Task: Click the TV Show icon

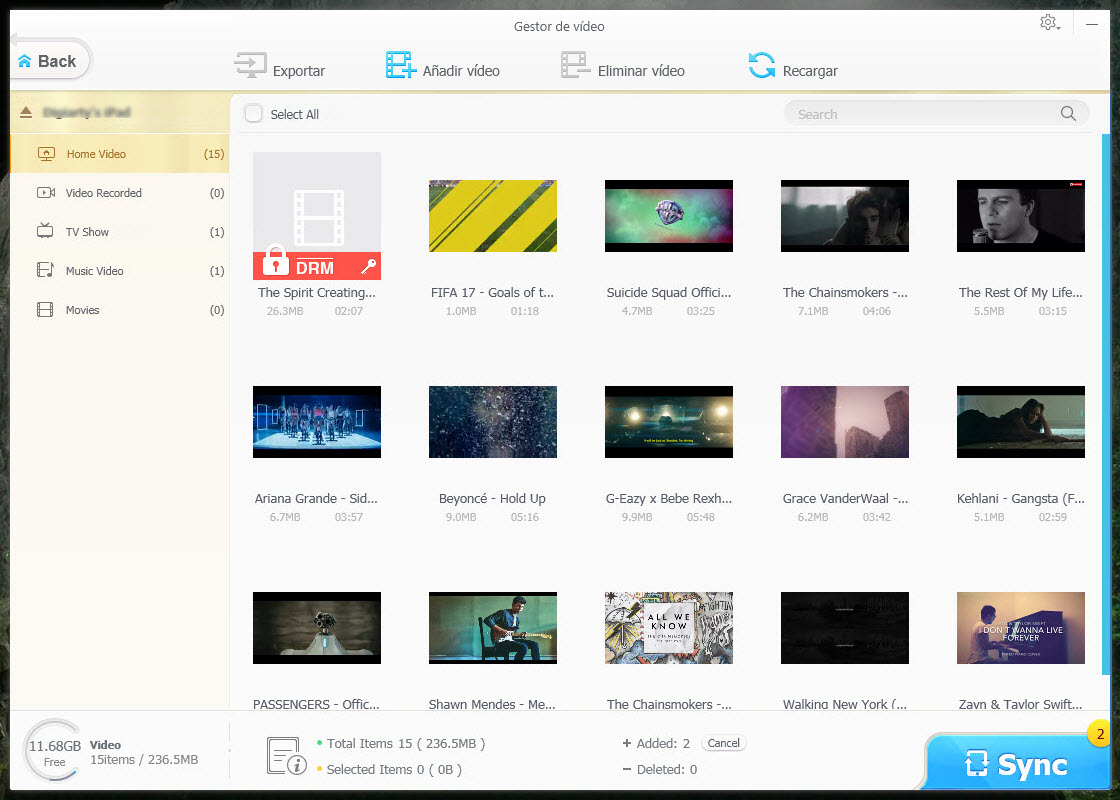Action: point(45,231)
